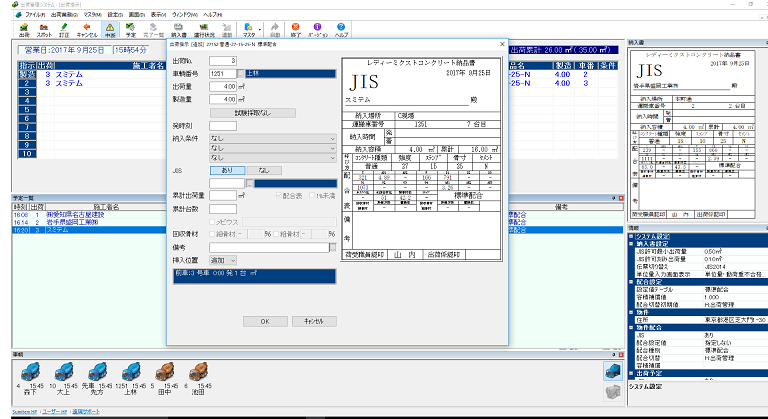Click OK in the 出荷指示 dialog
This screenshot has width=768, height=419.
pos(265,321)
